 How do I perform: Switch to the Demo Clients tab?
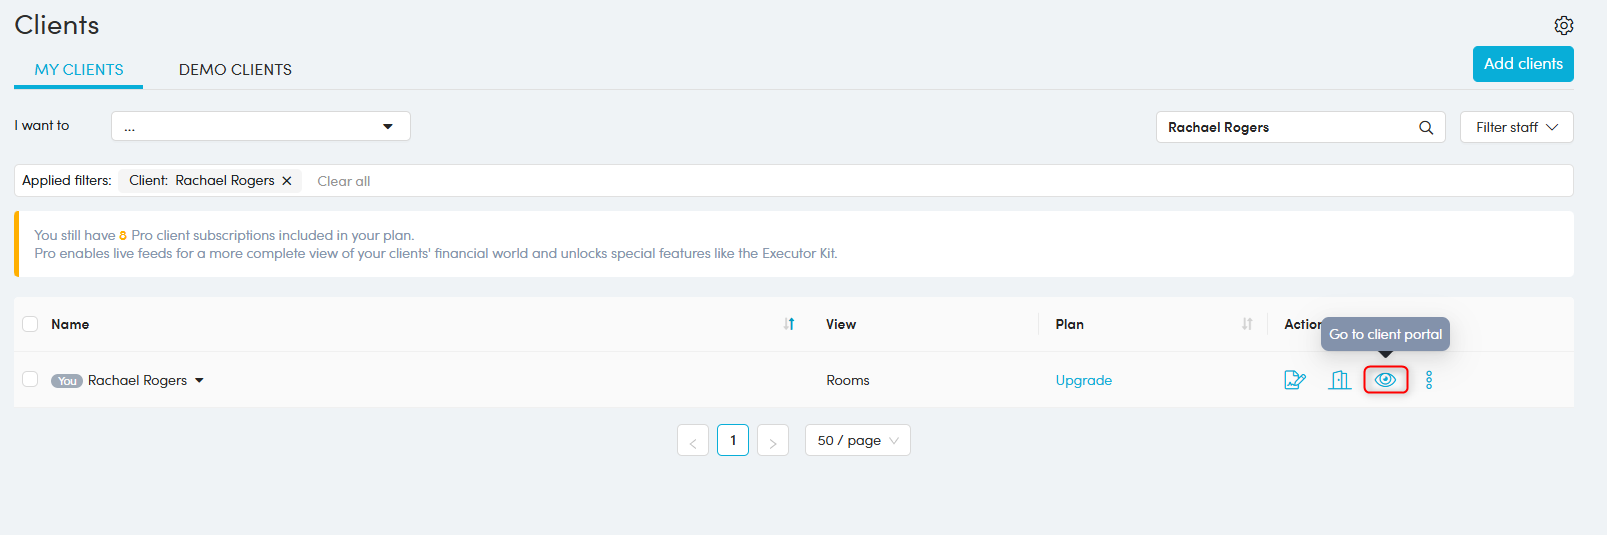[235, 69]
